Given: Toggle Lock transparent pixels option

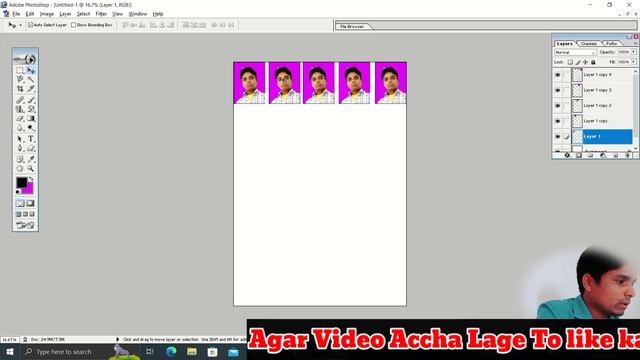Looking at the screenshot, I should coord(570,62).
